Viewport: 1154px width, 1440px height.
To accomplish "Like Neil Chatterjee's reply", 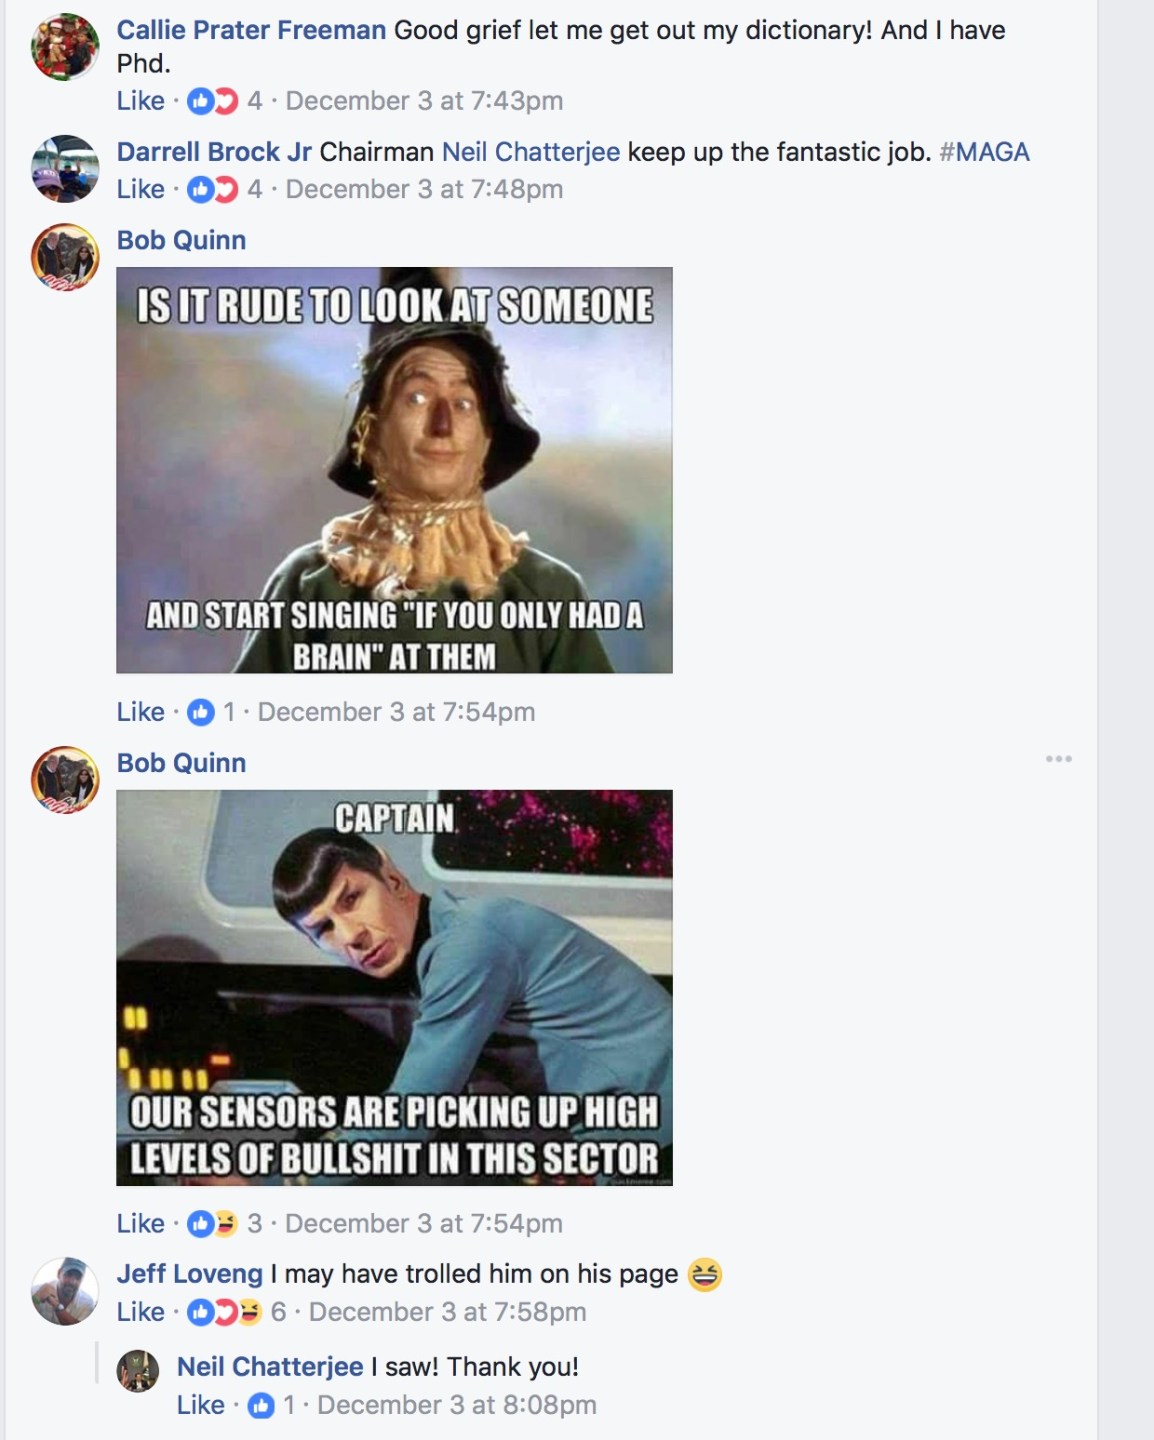I will (x=200, y=1405).
